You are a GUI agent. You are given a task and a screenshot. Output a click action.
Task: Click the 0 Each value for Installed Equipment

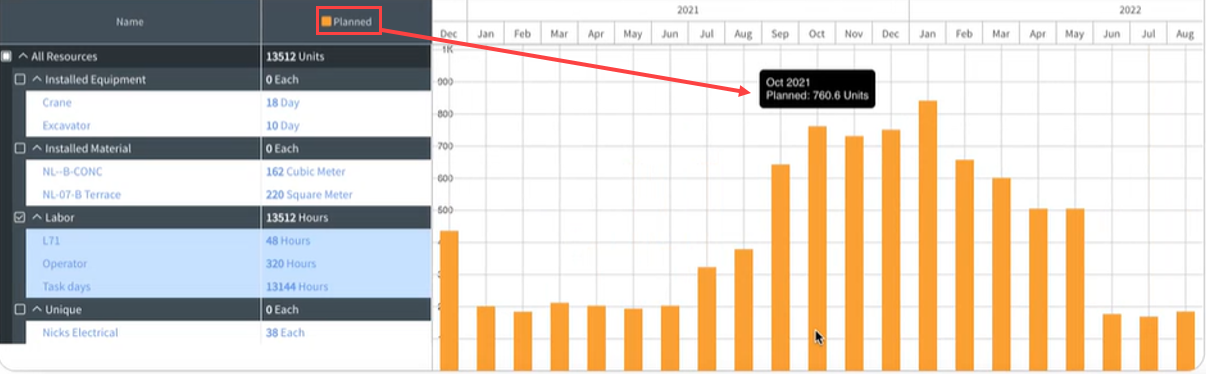[283, 79]
